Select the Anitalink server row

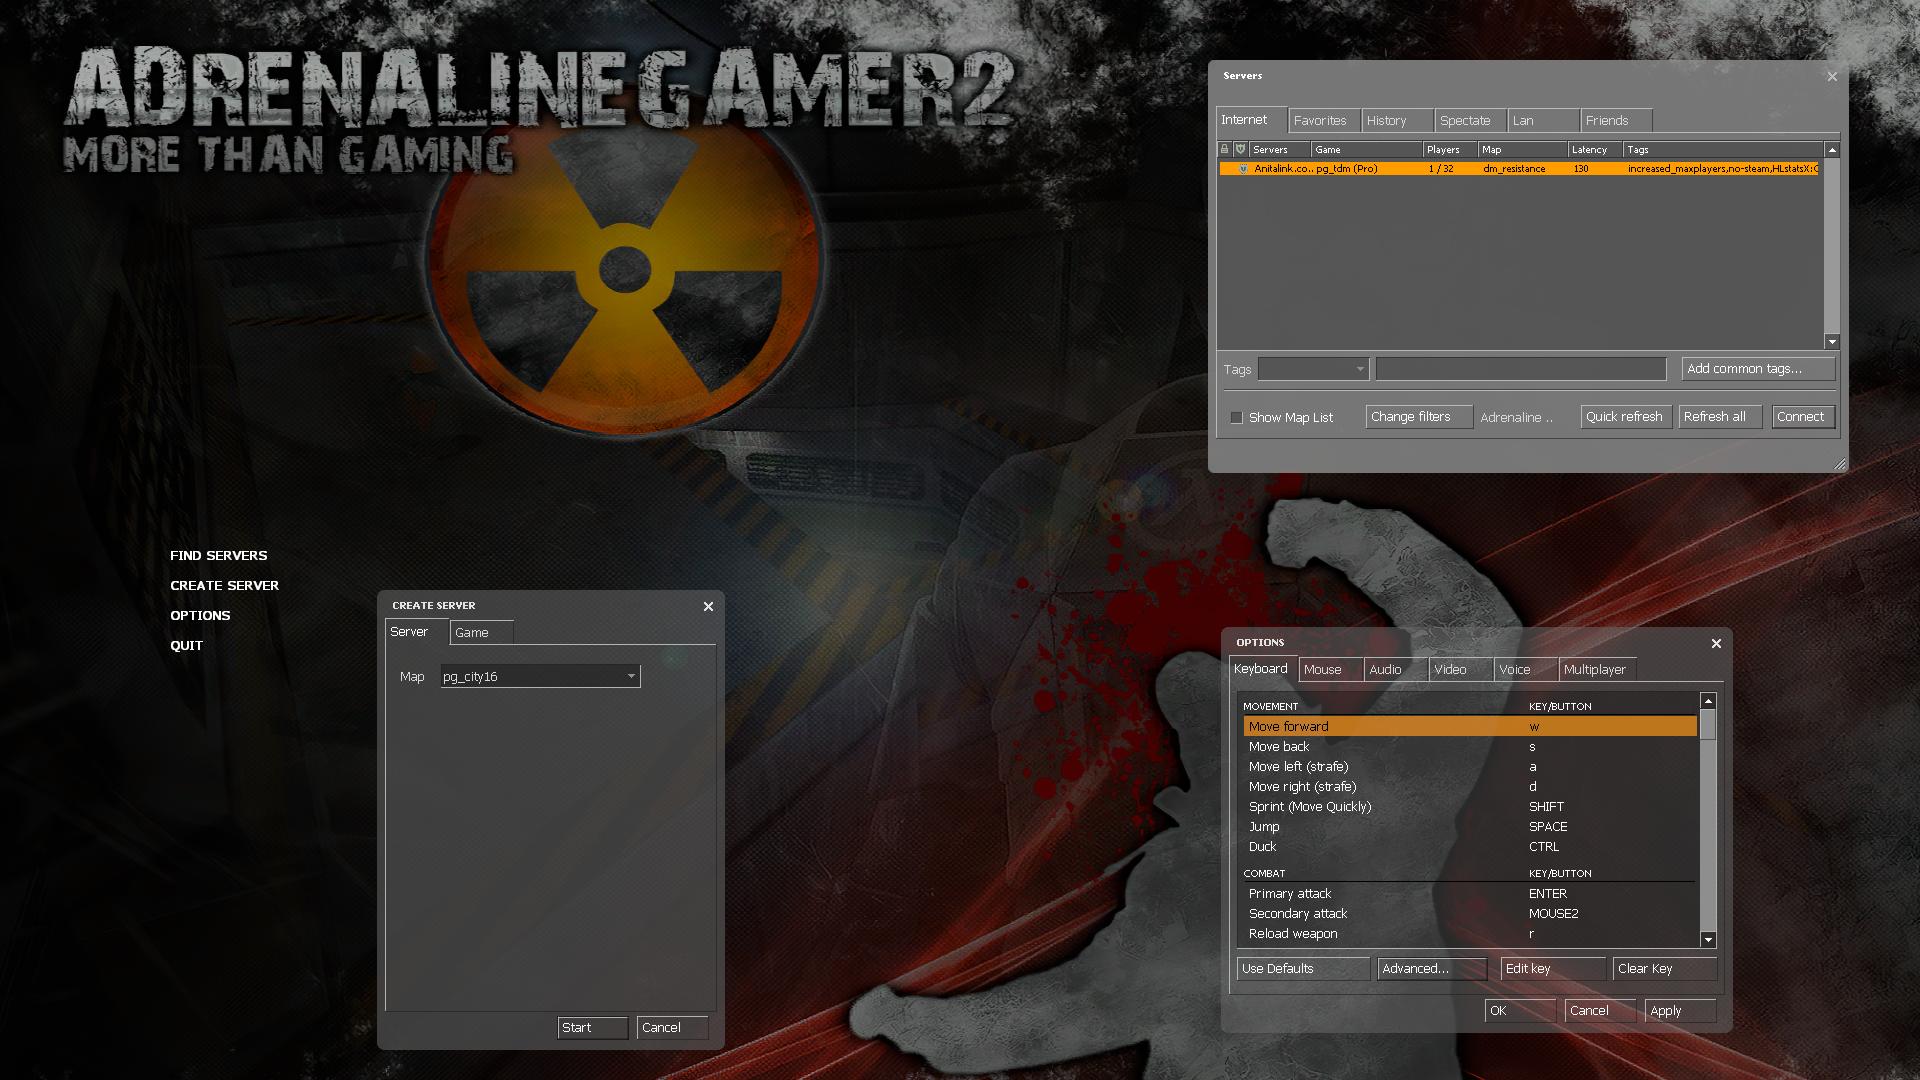(1518, 169)
